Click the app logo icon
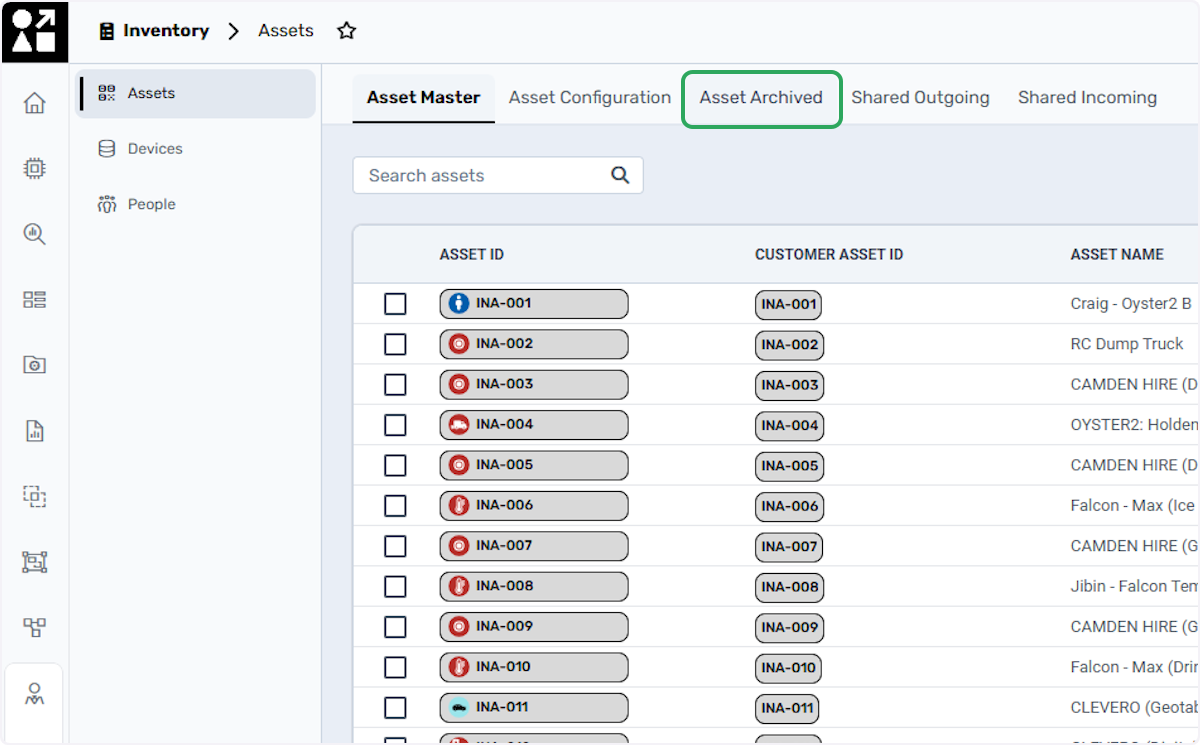This screenshot has width=1200, height=745. 35,32
